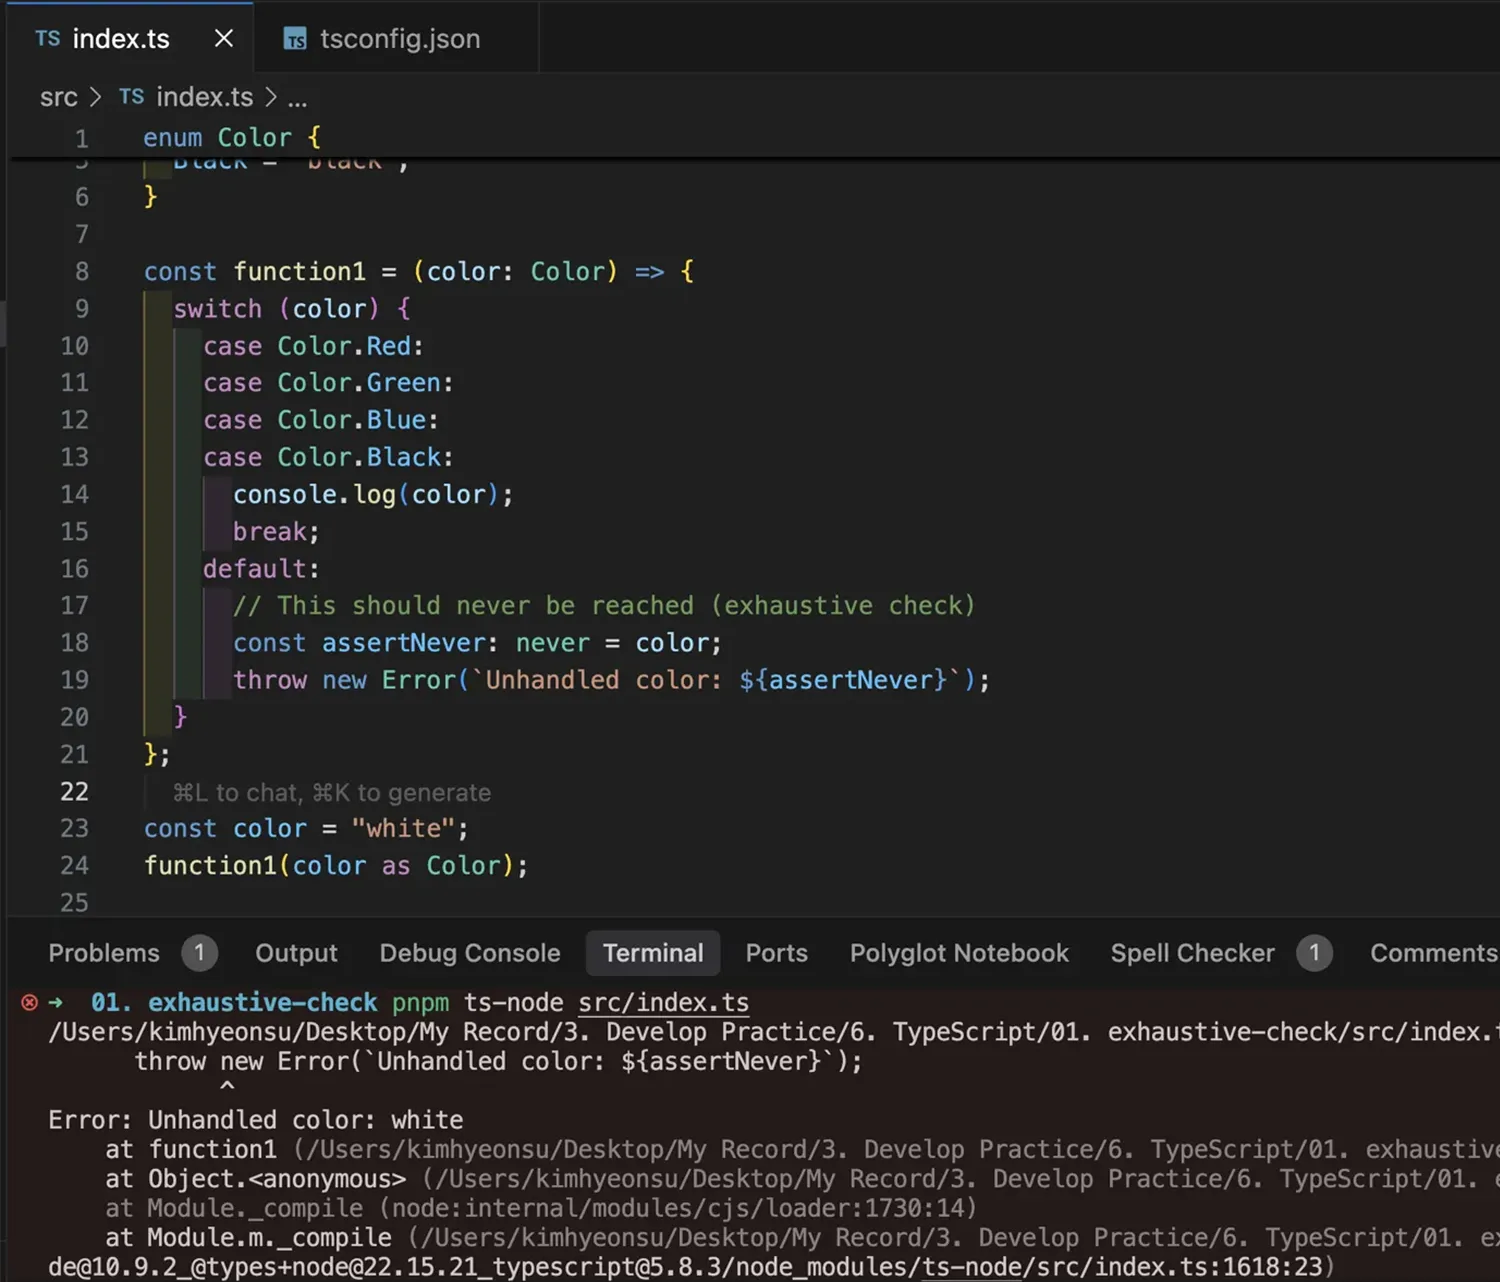Expand the breadcrumb ellipsis symbol picker
The width and height of the screenshot is (1500, 1282).
click(297, 98)
